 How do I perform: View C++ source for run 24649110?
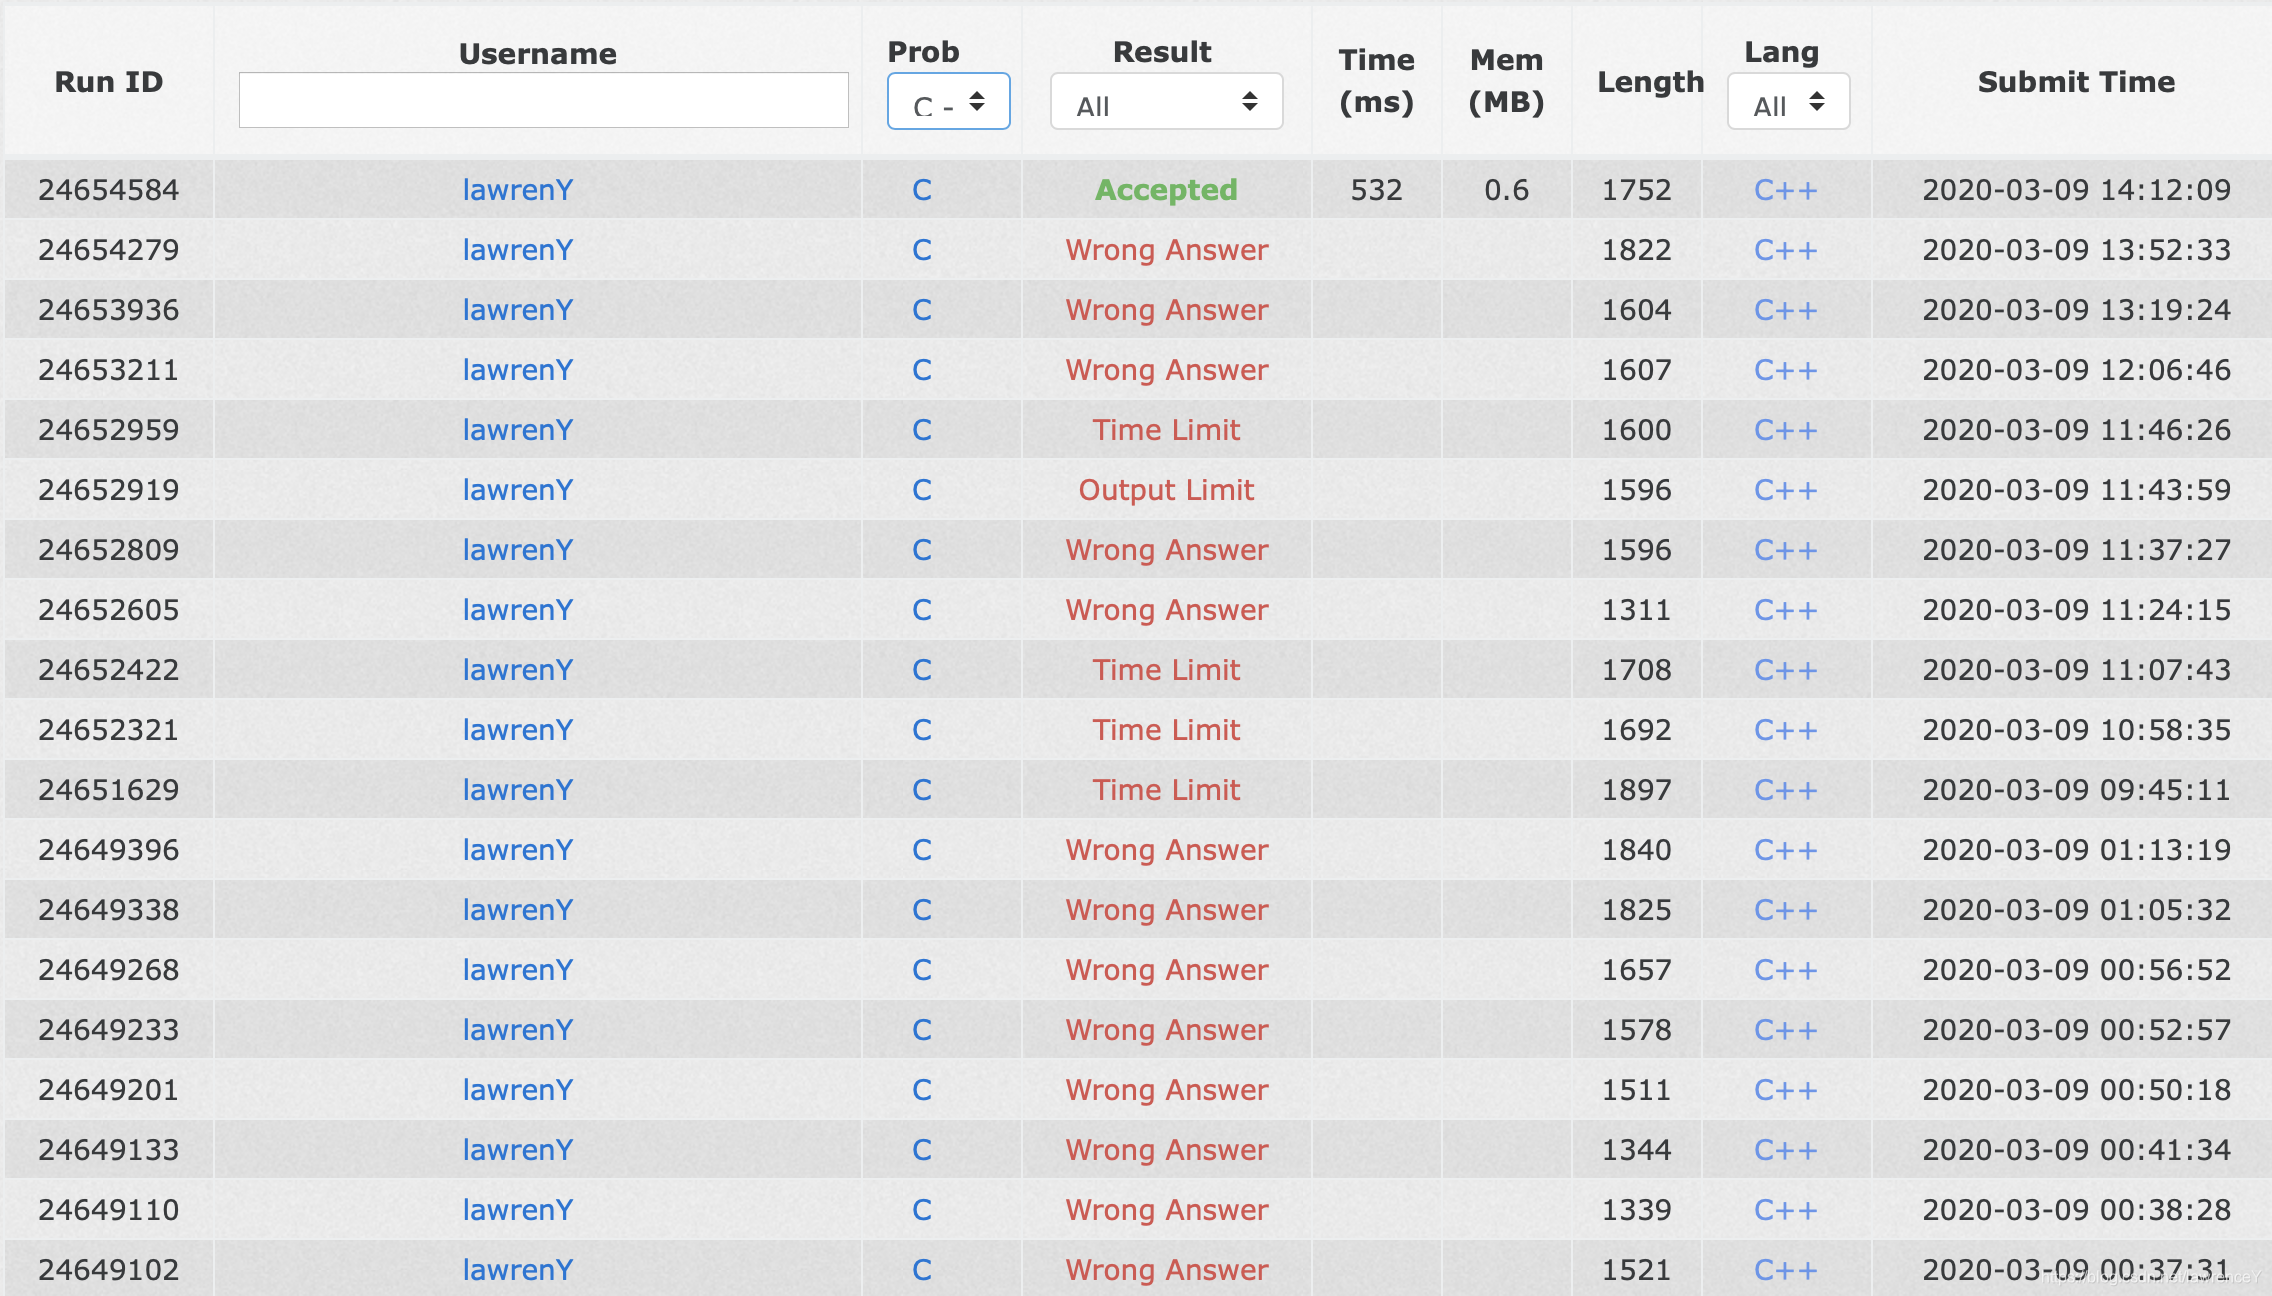tap(1786, 1210)
